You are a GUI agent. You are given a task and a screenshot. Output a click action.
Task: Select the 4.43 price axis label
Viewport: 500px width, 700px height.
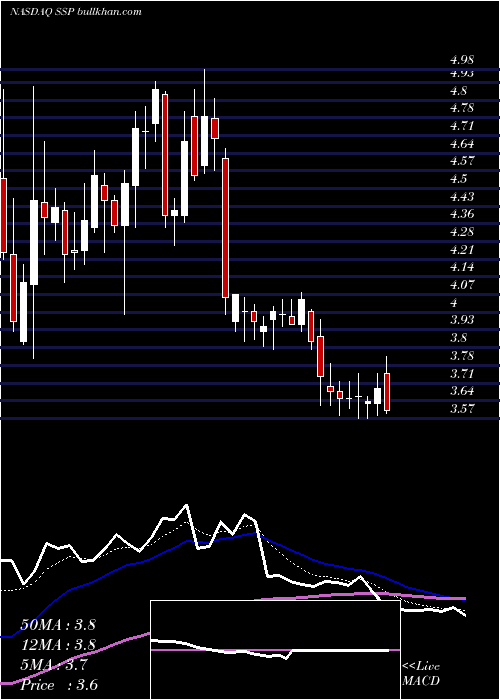(x=462, y=196)
